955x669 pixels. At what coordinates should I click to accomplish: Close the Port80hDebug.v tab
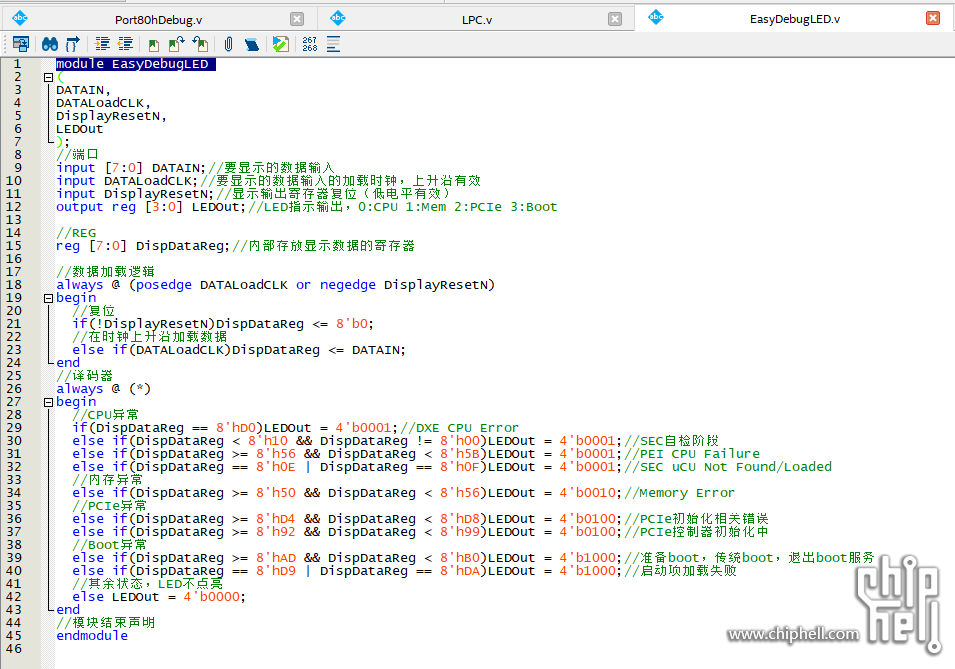(x=297, y=19)
